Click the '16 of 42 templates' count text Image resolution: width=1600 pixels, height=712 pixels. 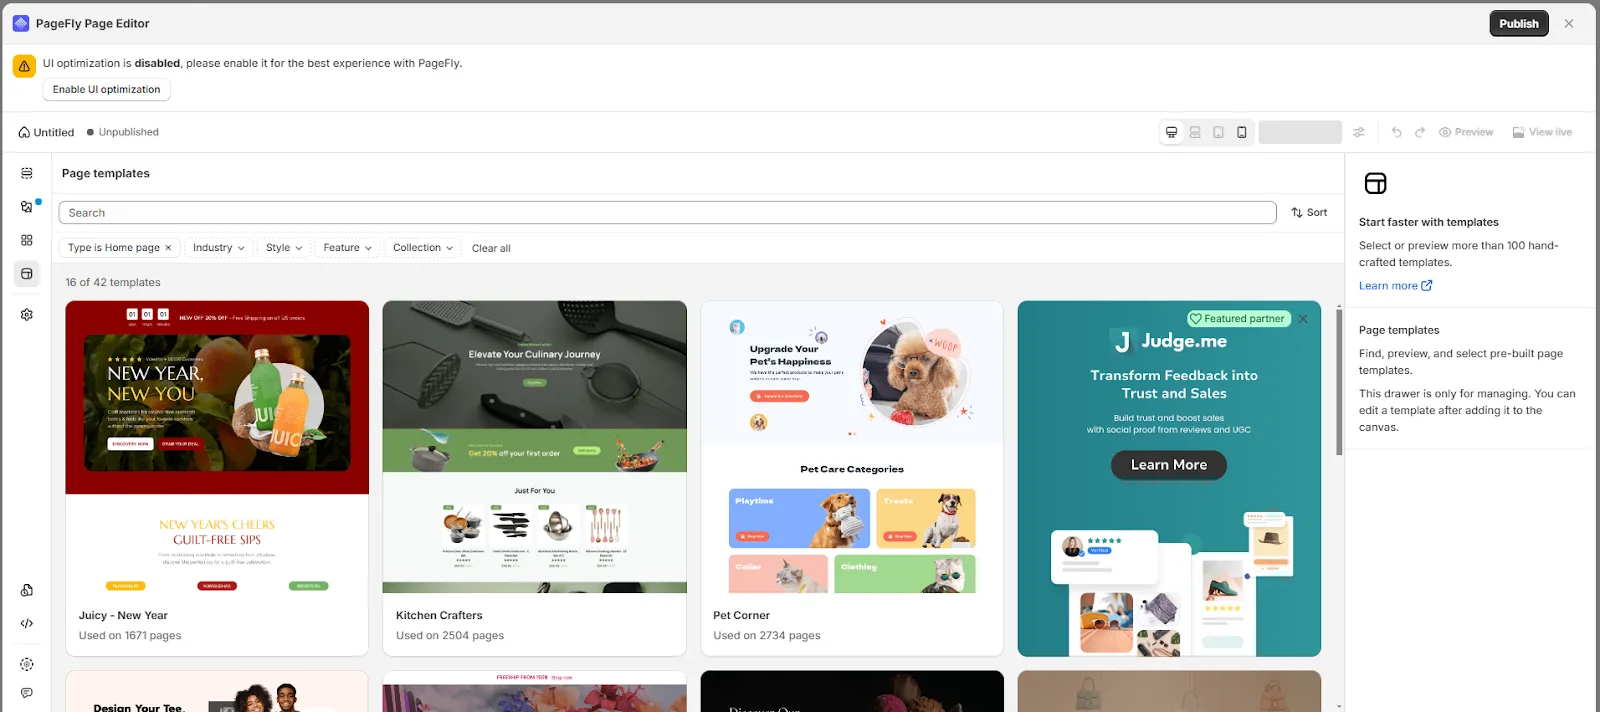tap(113, 283)
